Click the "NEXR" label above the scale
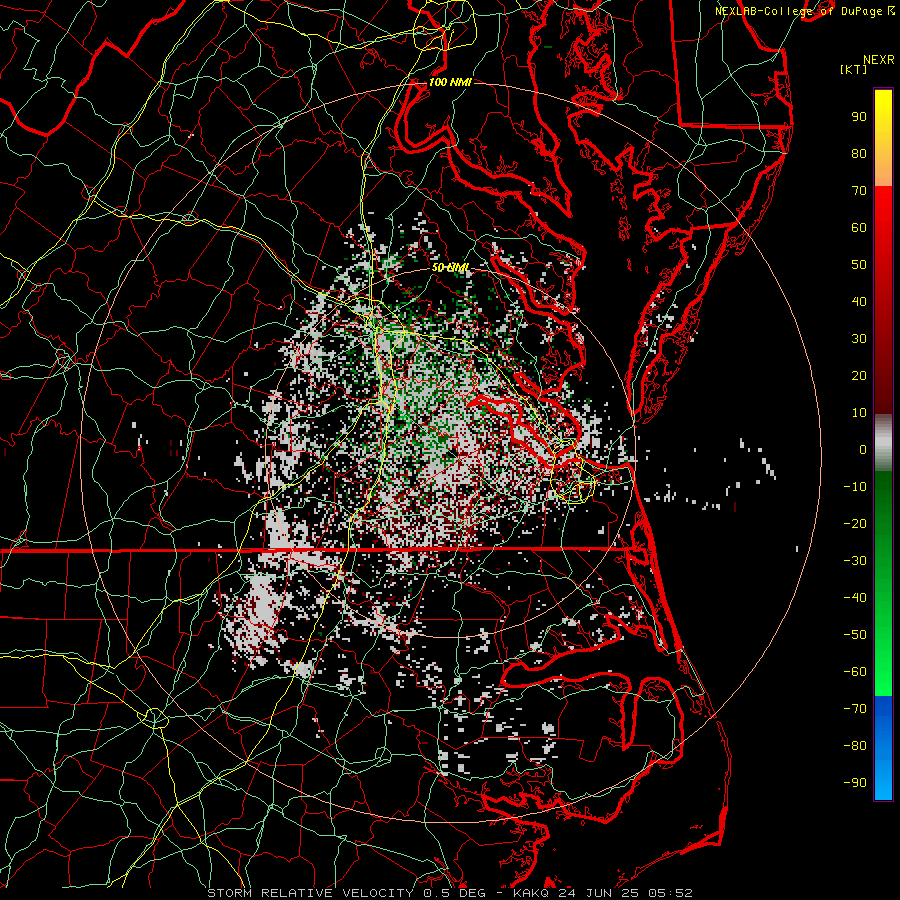This screenshot has width=900, height=900. click(x=879, y=60)
